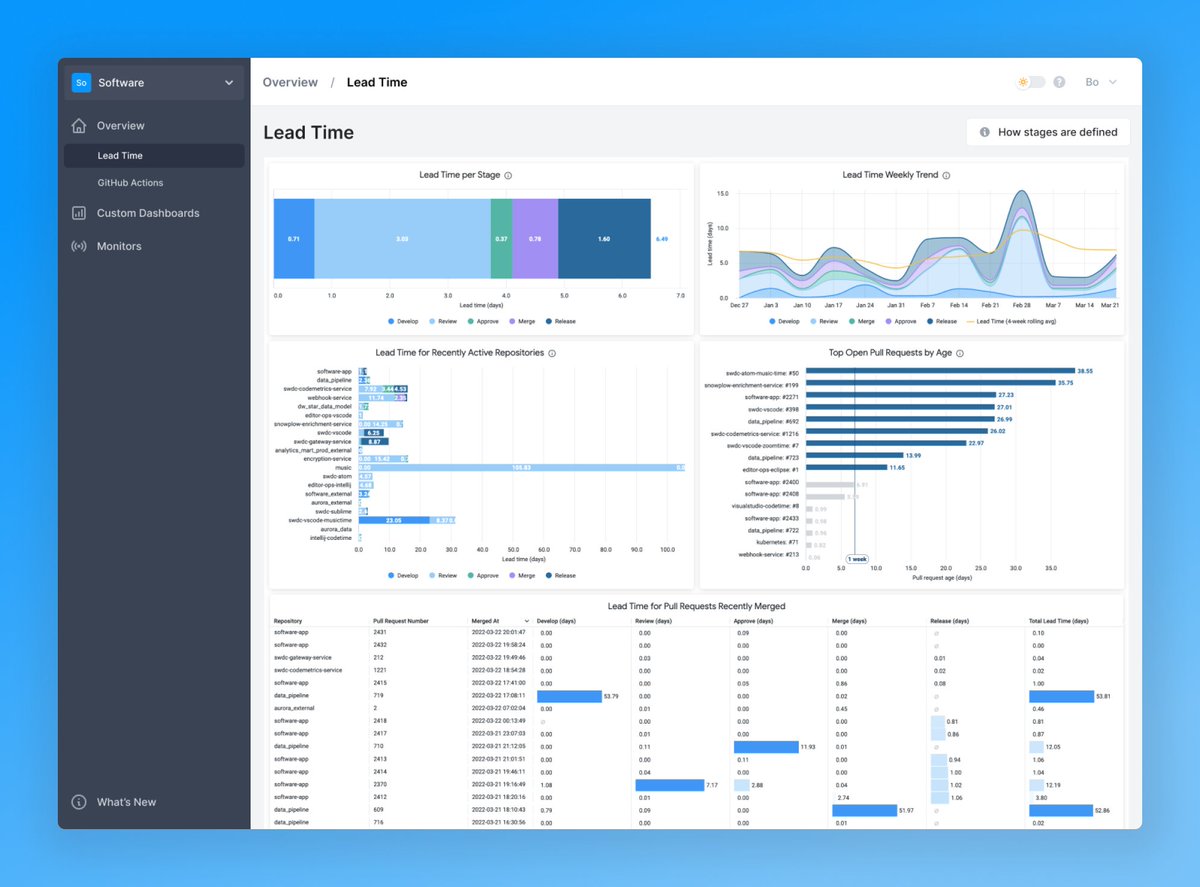The width and height of the screenshot is (1200, 887).
Task: Click the encryption-service repository label
Action: pyautogui.click(x=330, y=458)
